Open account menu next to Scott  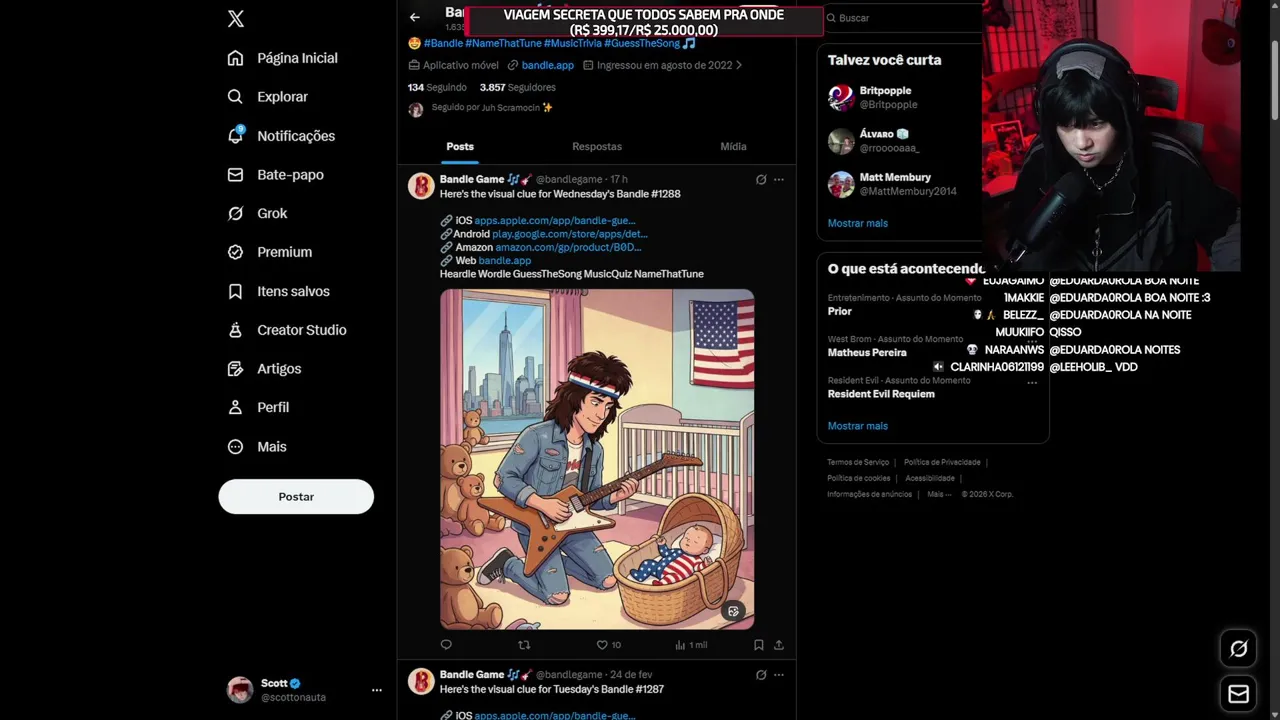click(x=377, y=690)
